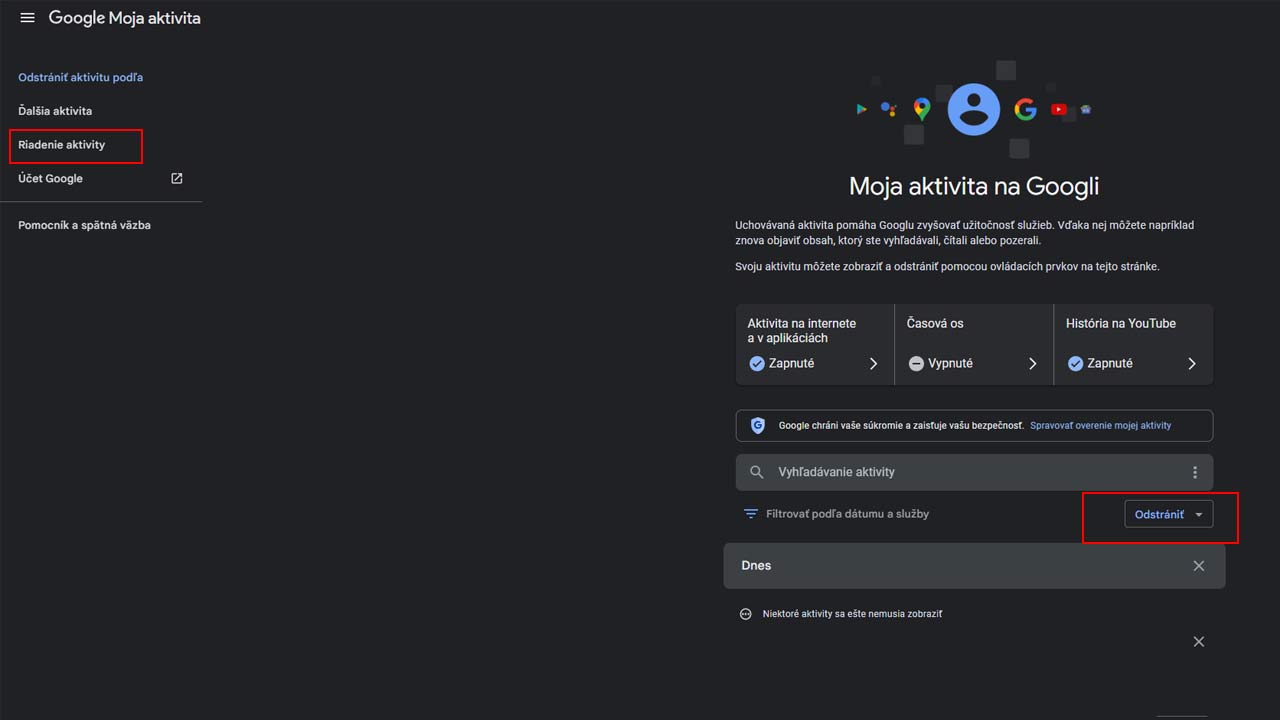Open the hamburger main menu
The height and width of the screenshot is (720, 1280).
click(x=27, y=18)
